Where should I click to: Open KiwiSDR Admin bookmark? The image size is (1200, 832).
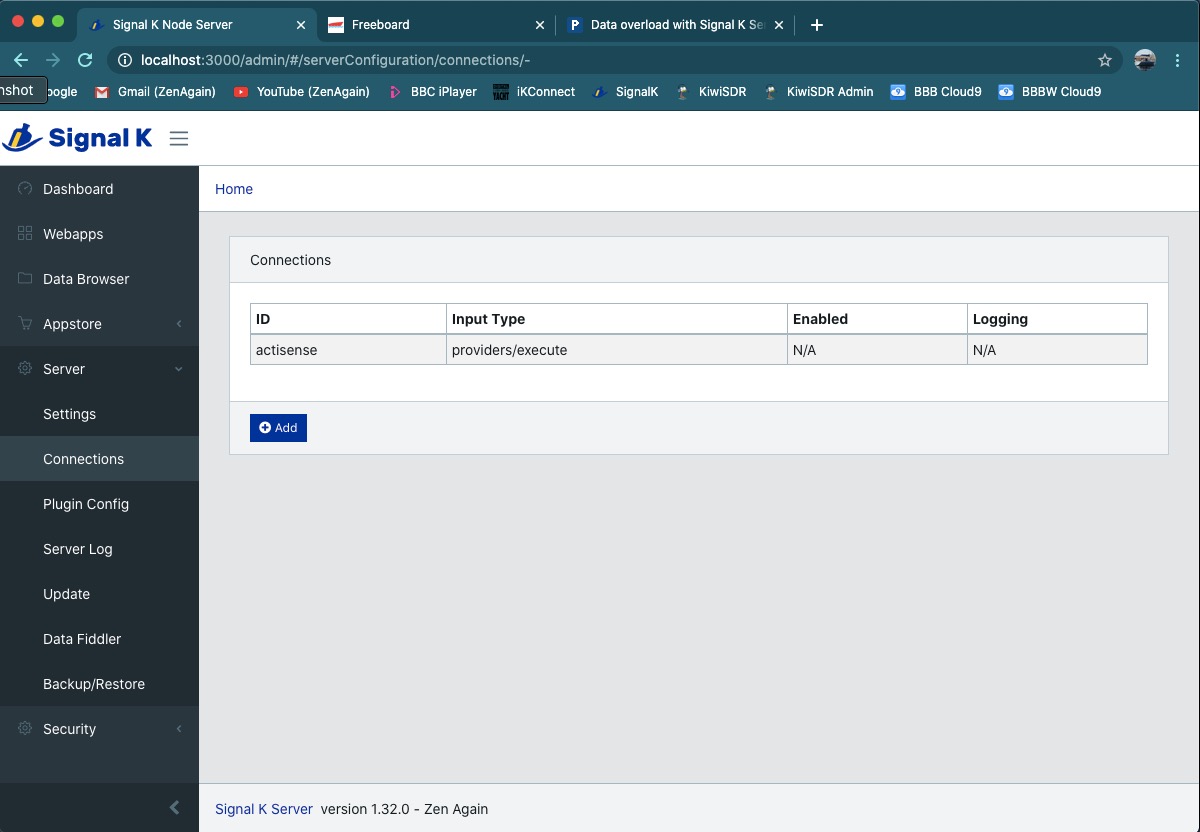pyautogui.click(x=818, y=91)
